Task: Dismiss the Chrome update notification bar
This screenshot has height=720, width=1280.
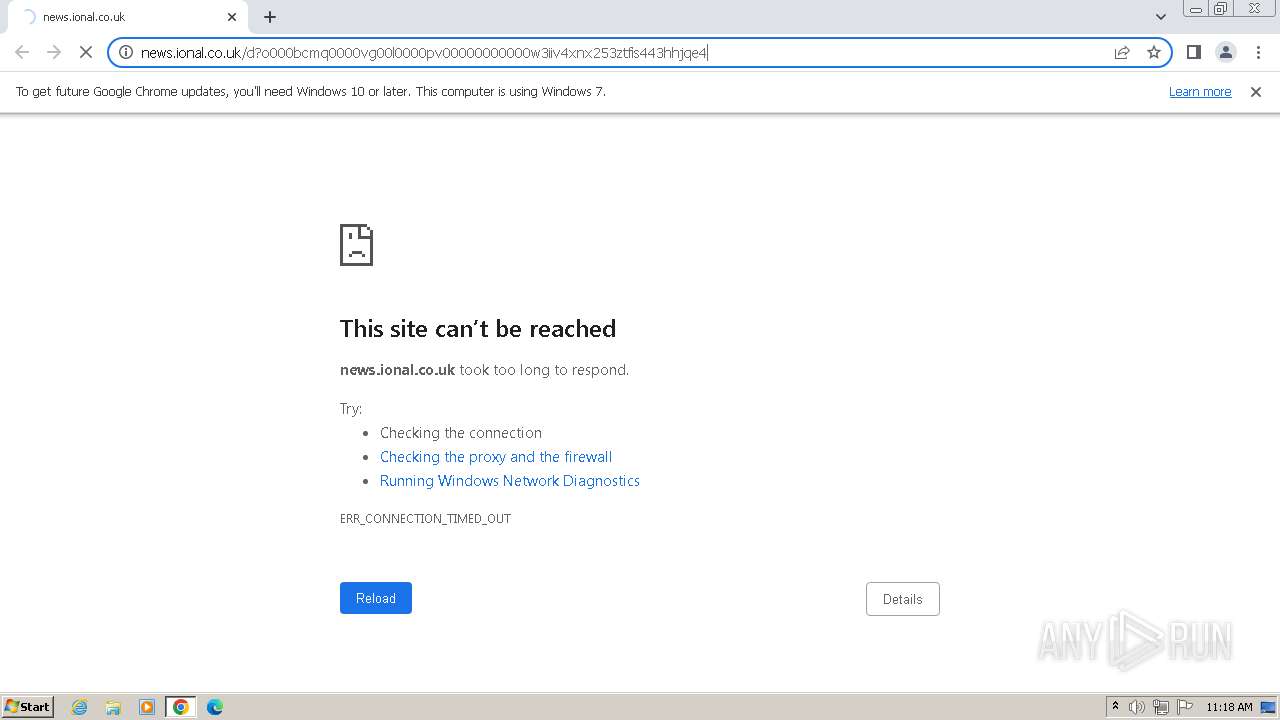Action: pos(1256,92)
